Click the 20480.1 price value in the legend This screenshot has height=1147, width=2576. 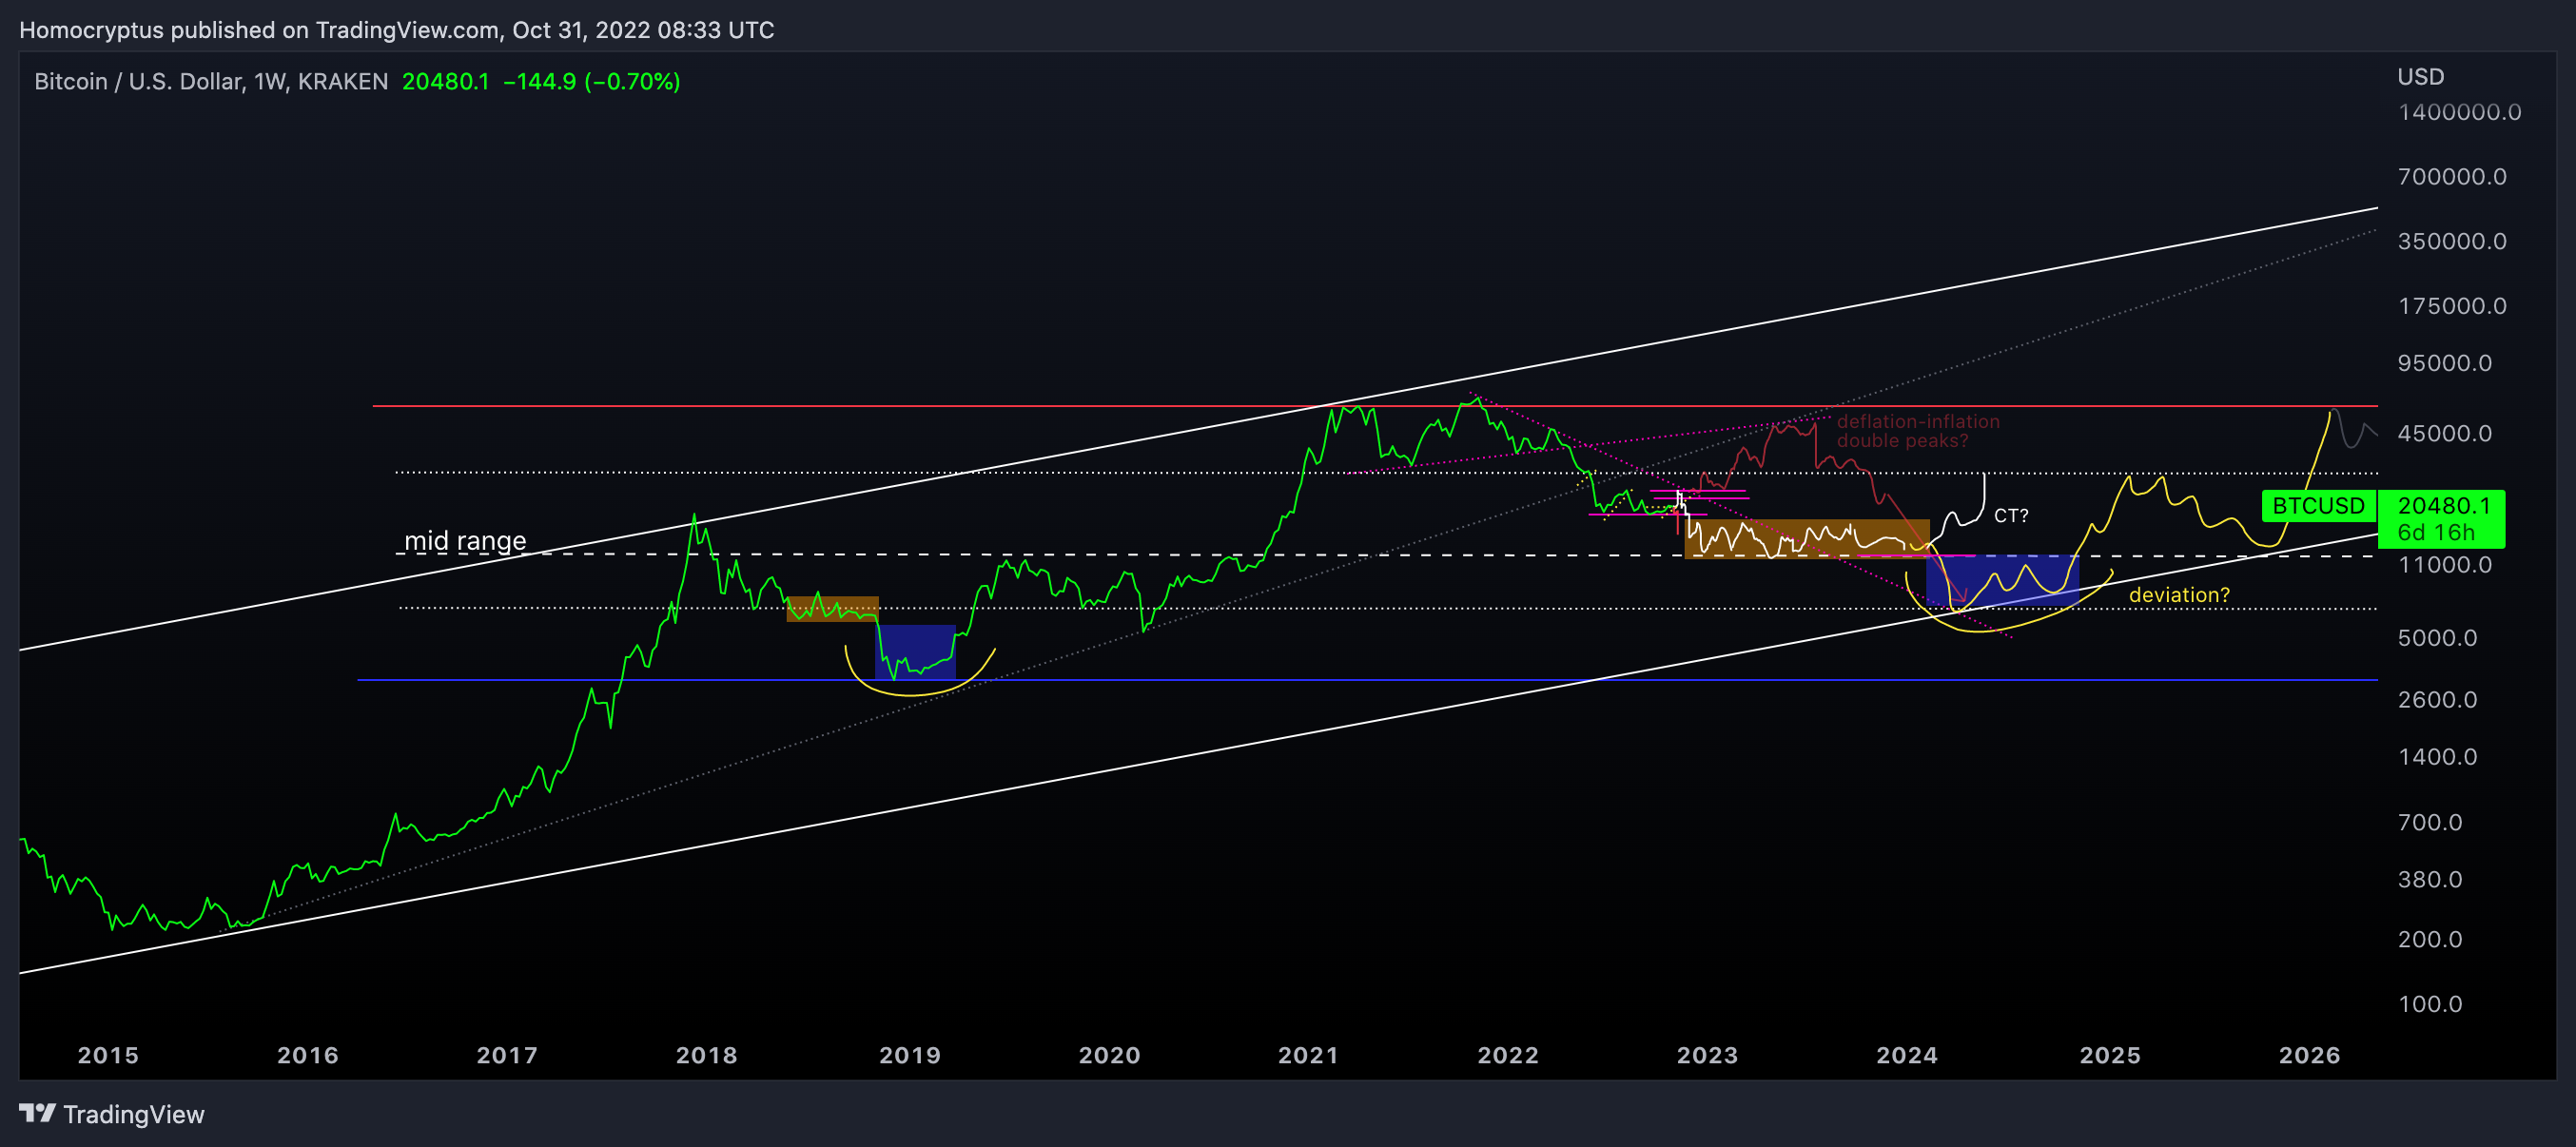(x=446, y=81)
